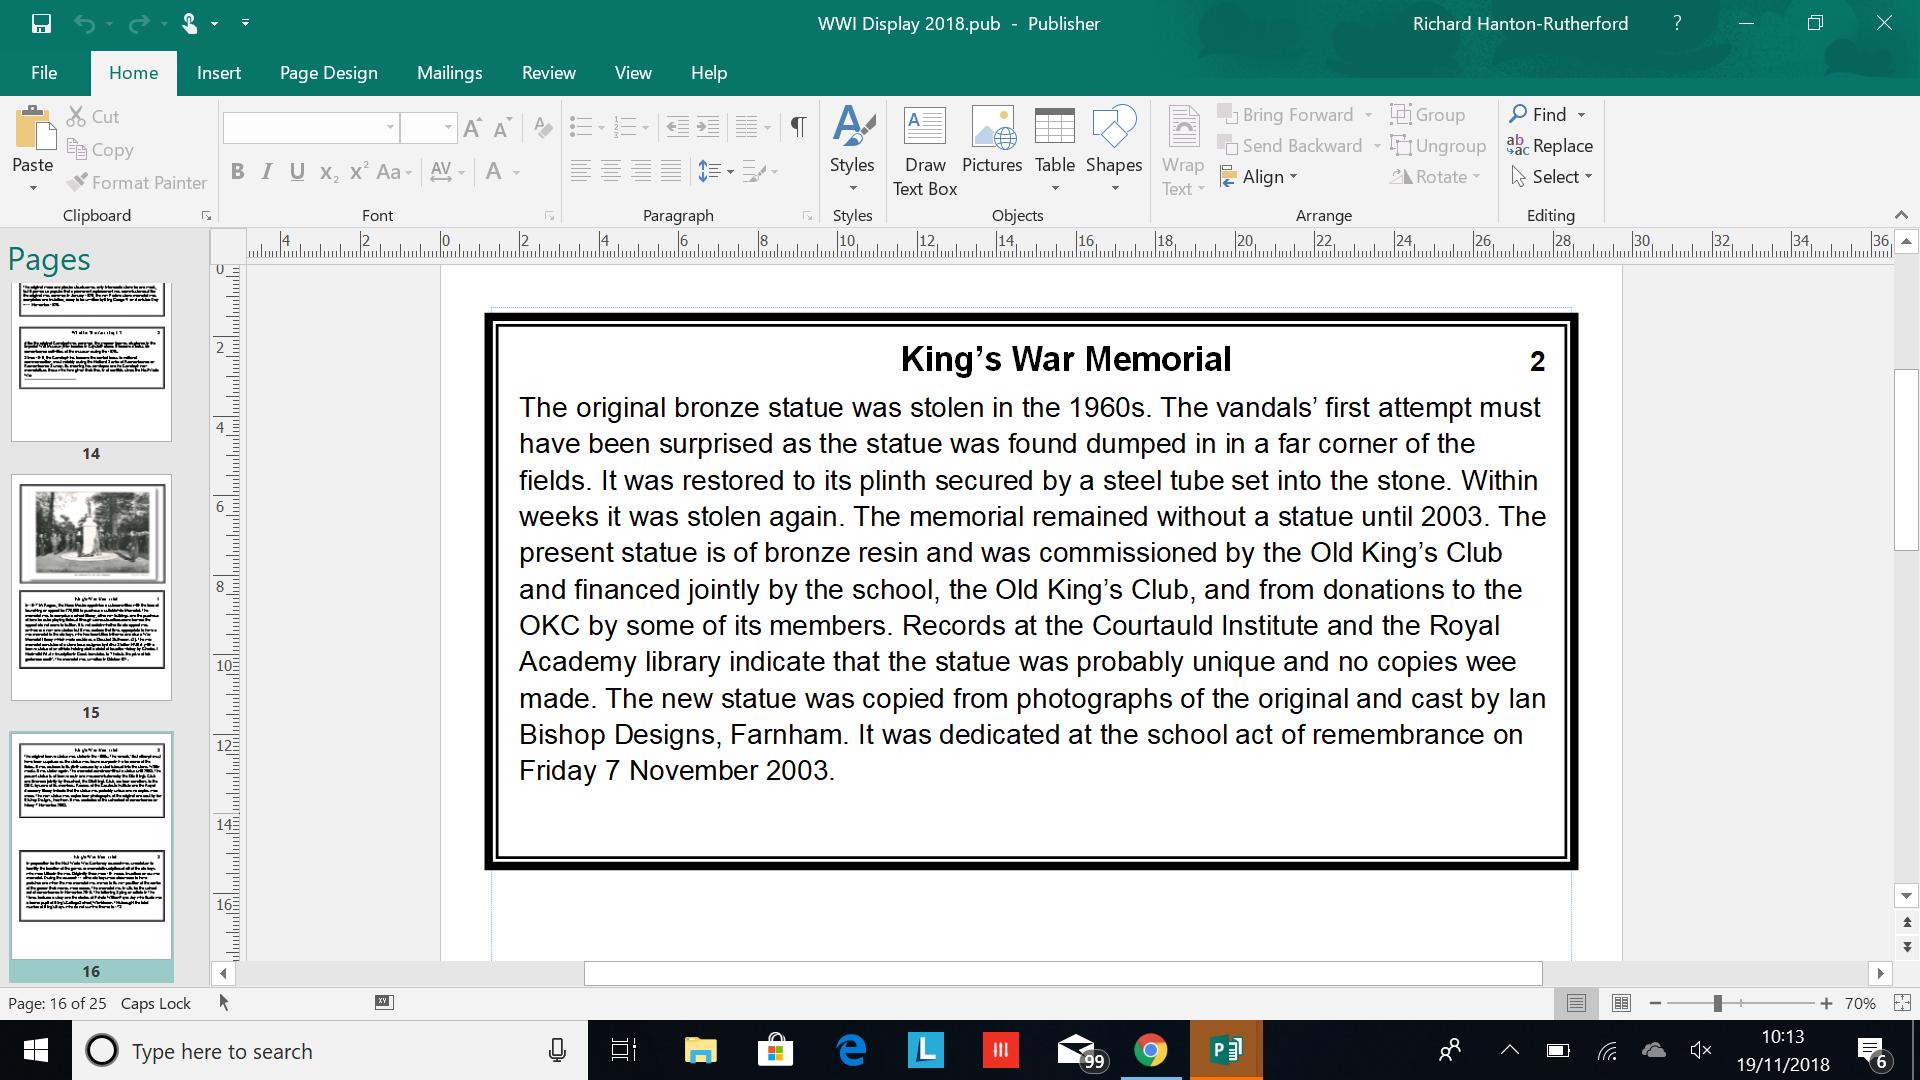Click the Draw Text Box icon
Viewport: 1920px width, 1080px height.
[924, 128]
